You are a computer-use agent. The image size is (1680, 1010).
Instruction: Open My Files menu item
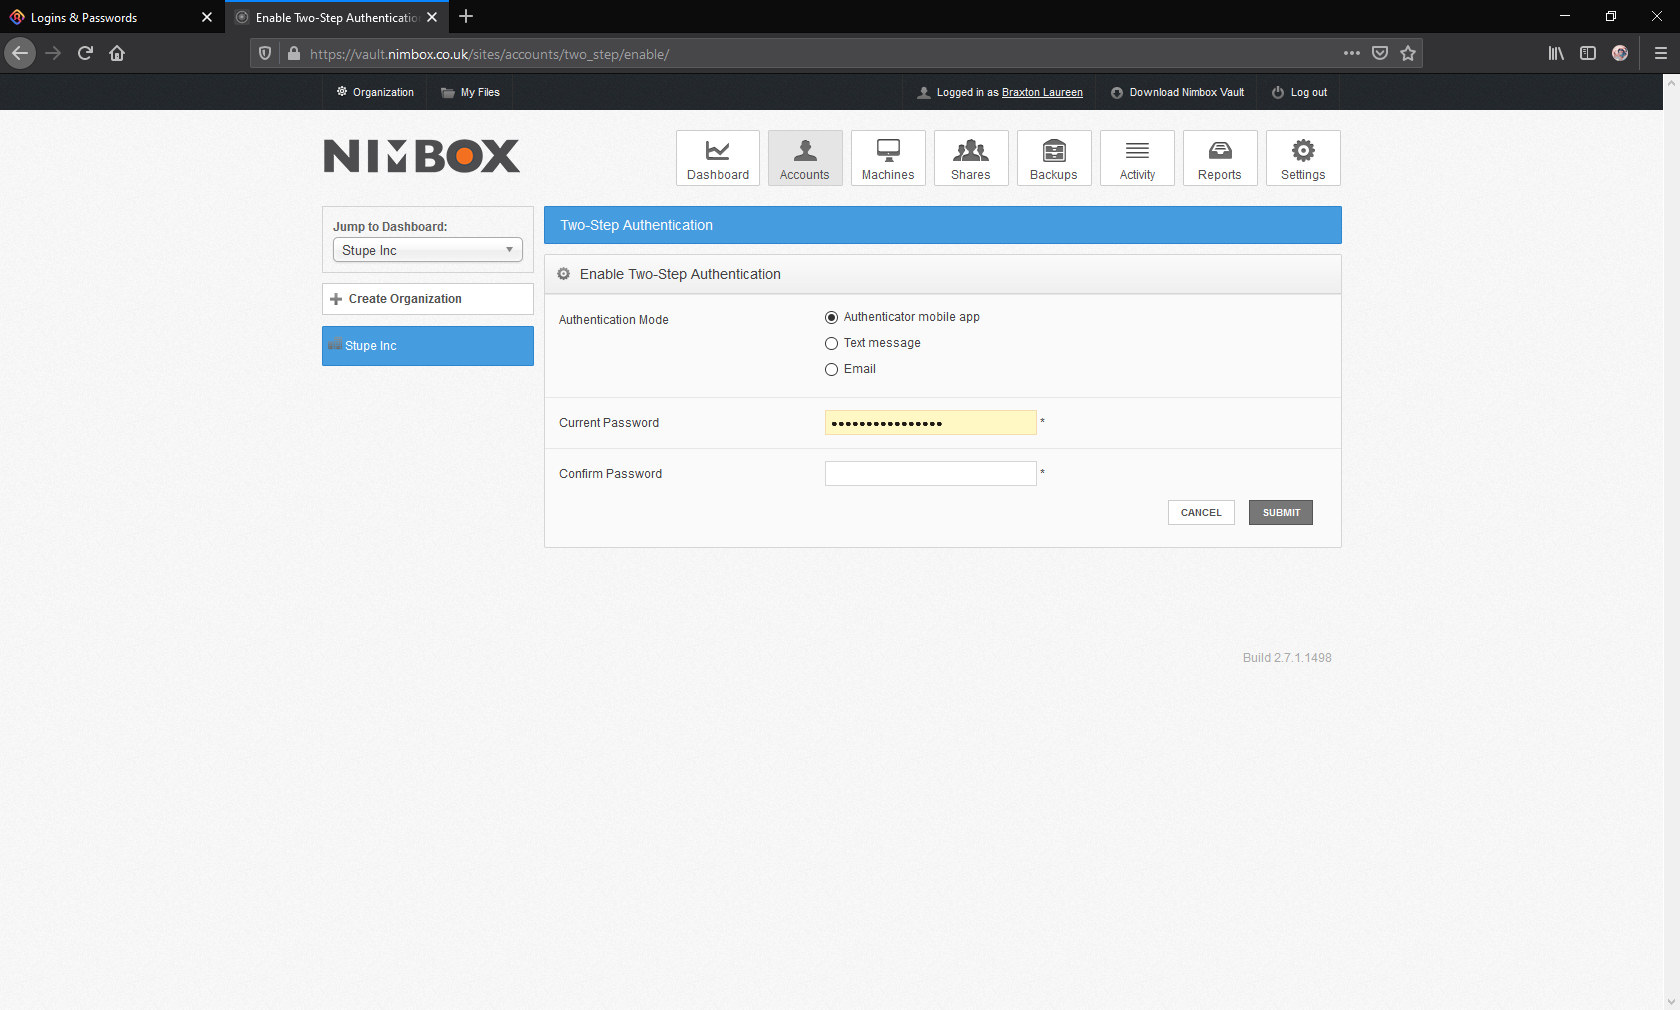(x=470, y=92)
